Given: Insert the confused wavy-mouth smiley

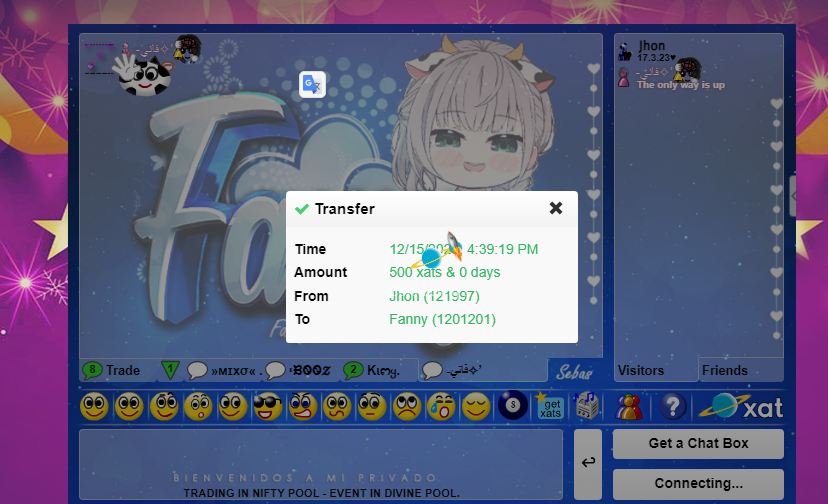Looking at the screenshot, I should (337, 407).
